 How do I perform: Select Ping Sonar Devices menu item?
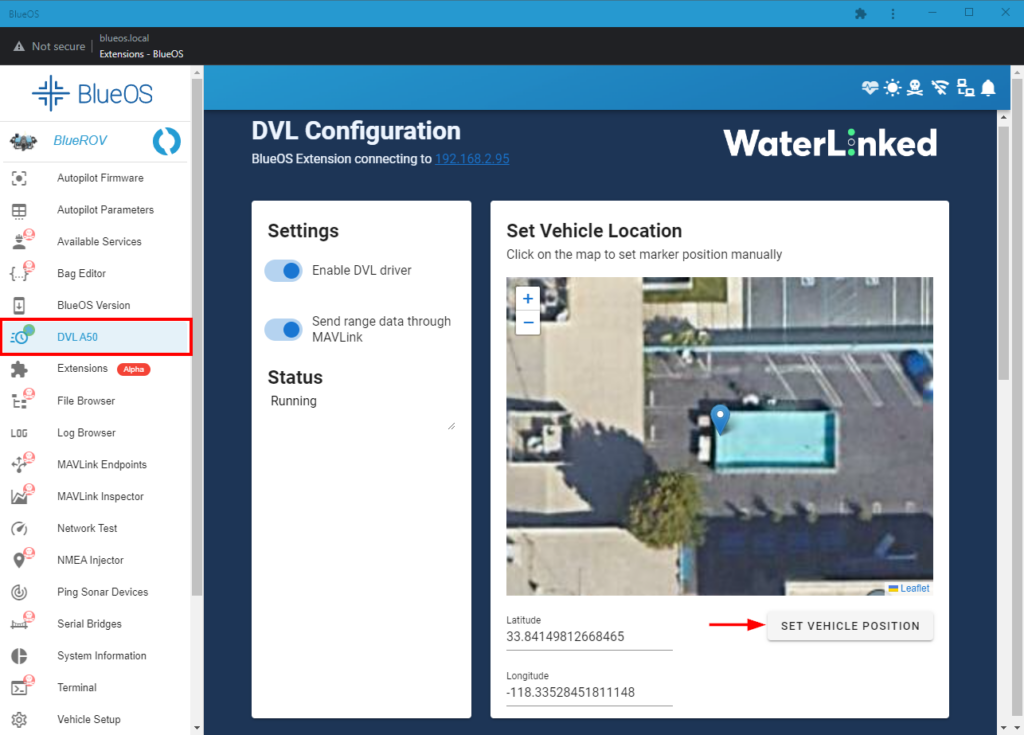tap(102, 592)
